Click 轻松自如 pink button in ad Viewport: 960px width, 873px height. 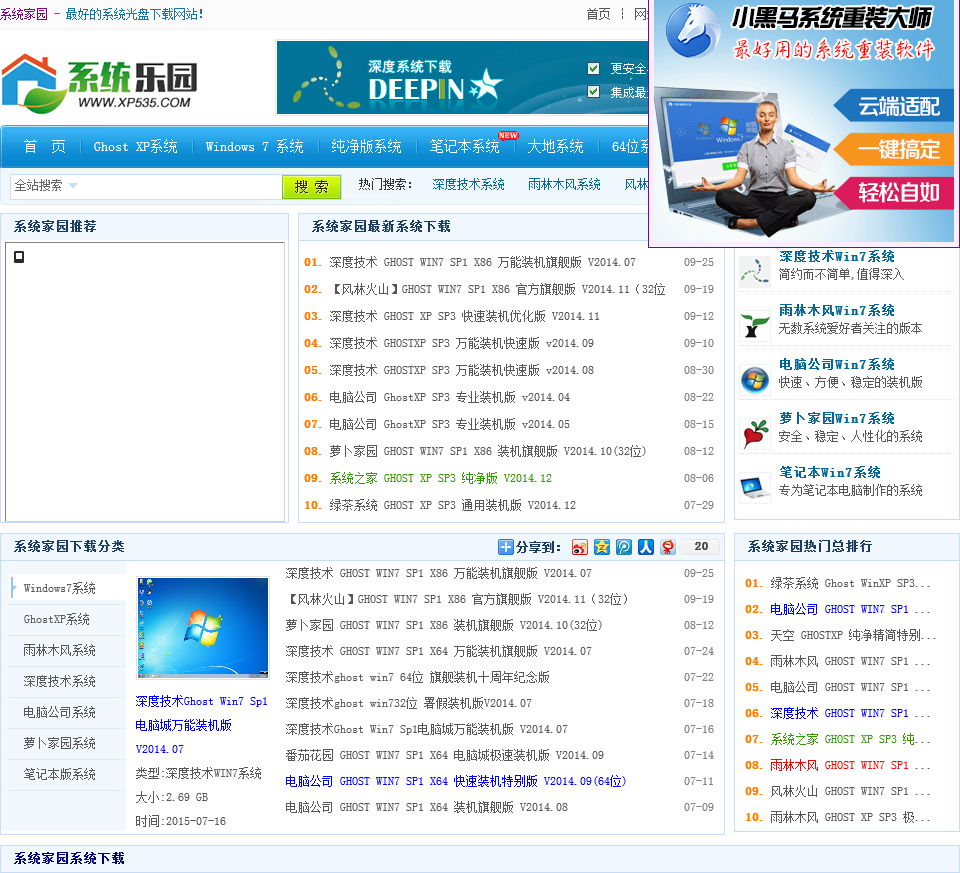coord(894,193)
